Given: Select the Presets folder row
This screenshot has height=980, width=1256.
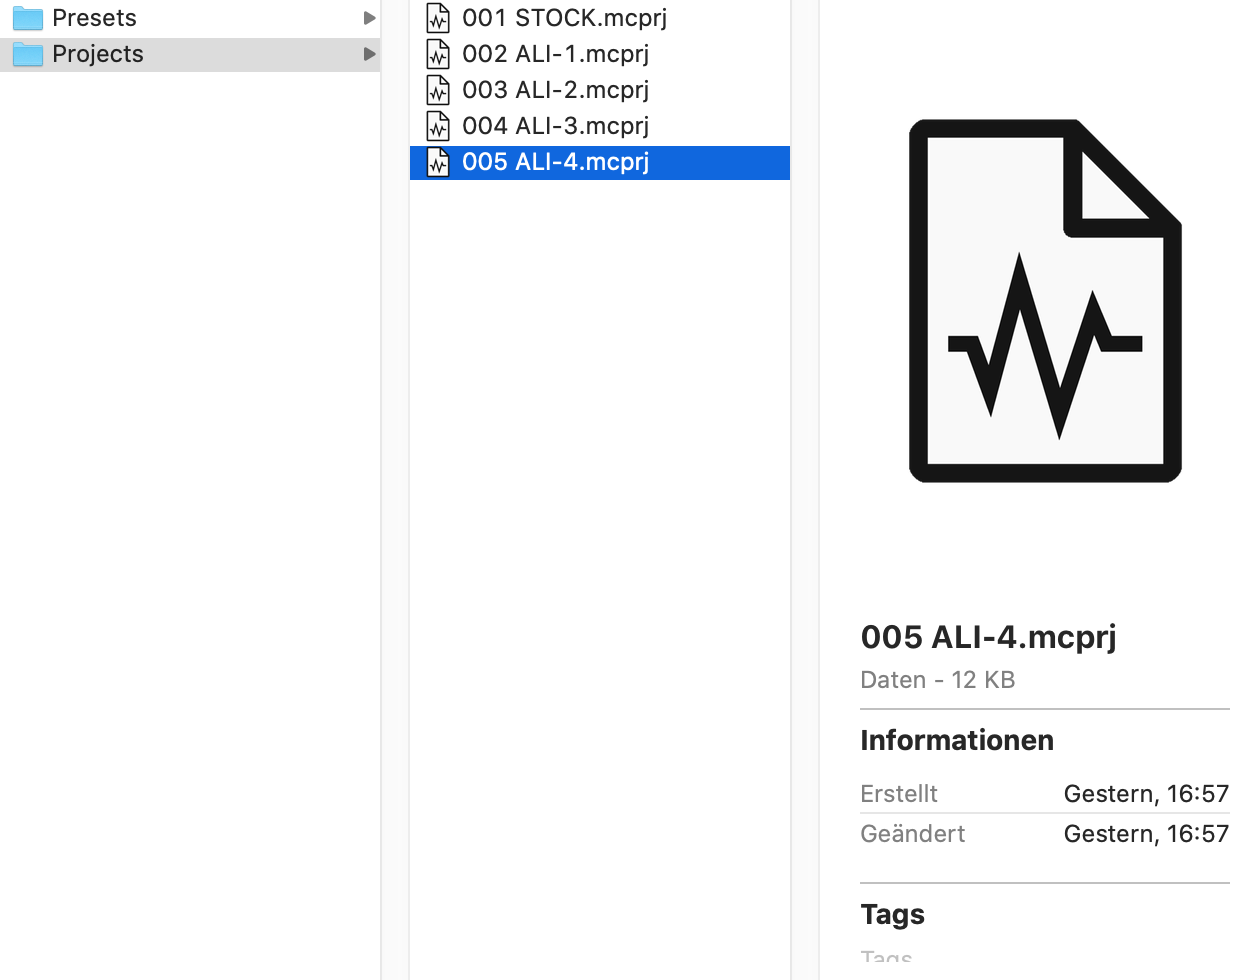Looking at the screenshot, I should click(190, 18).
